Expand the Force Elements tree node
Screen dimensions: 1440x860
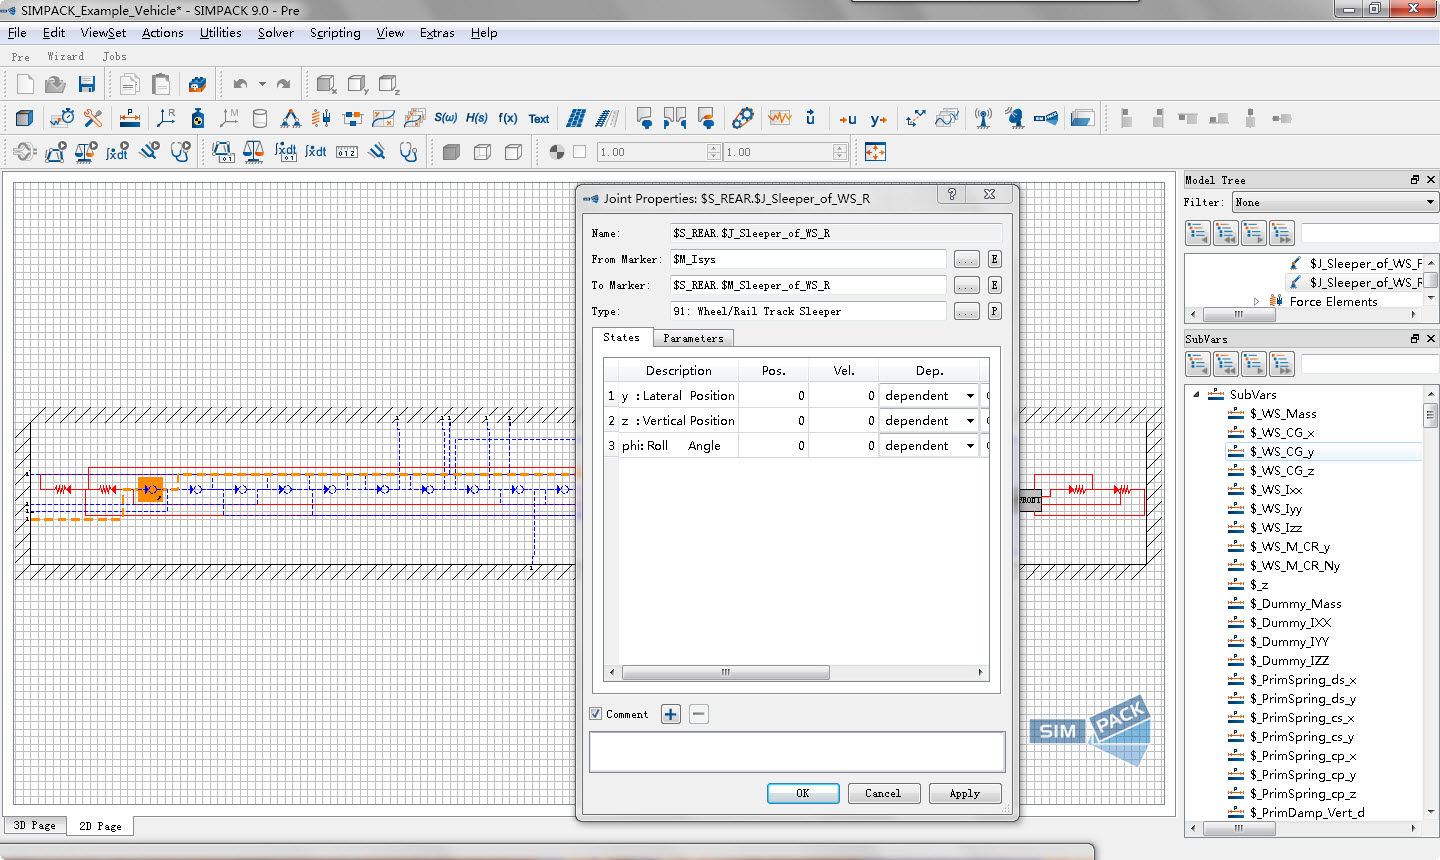[1257, 301]
